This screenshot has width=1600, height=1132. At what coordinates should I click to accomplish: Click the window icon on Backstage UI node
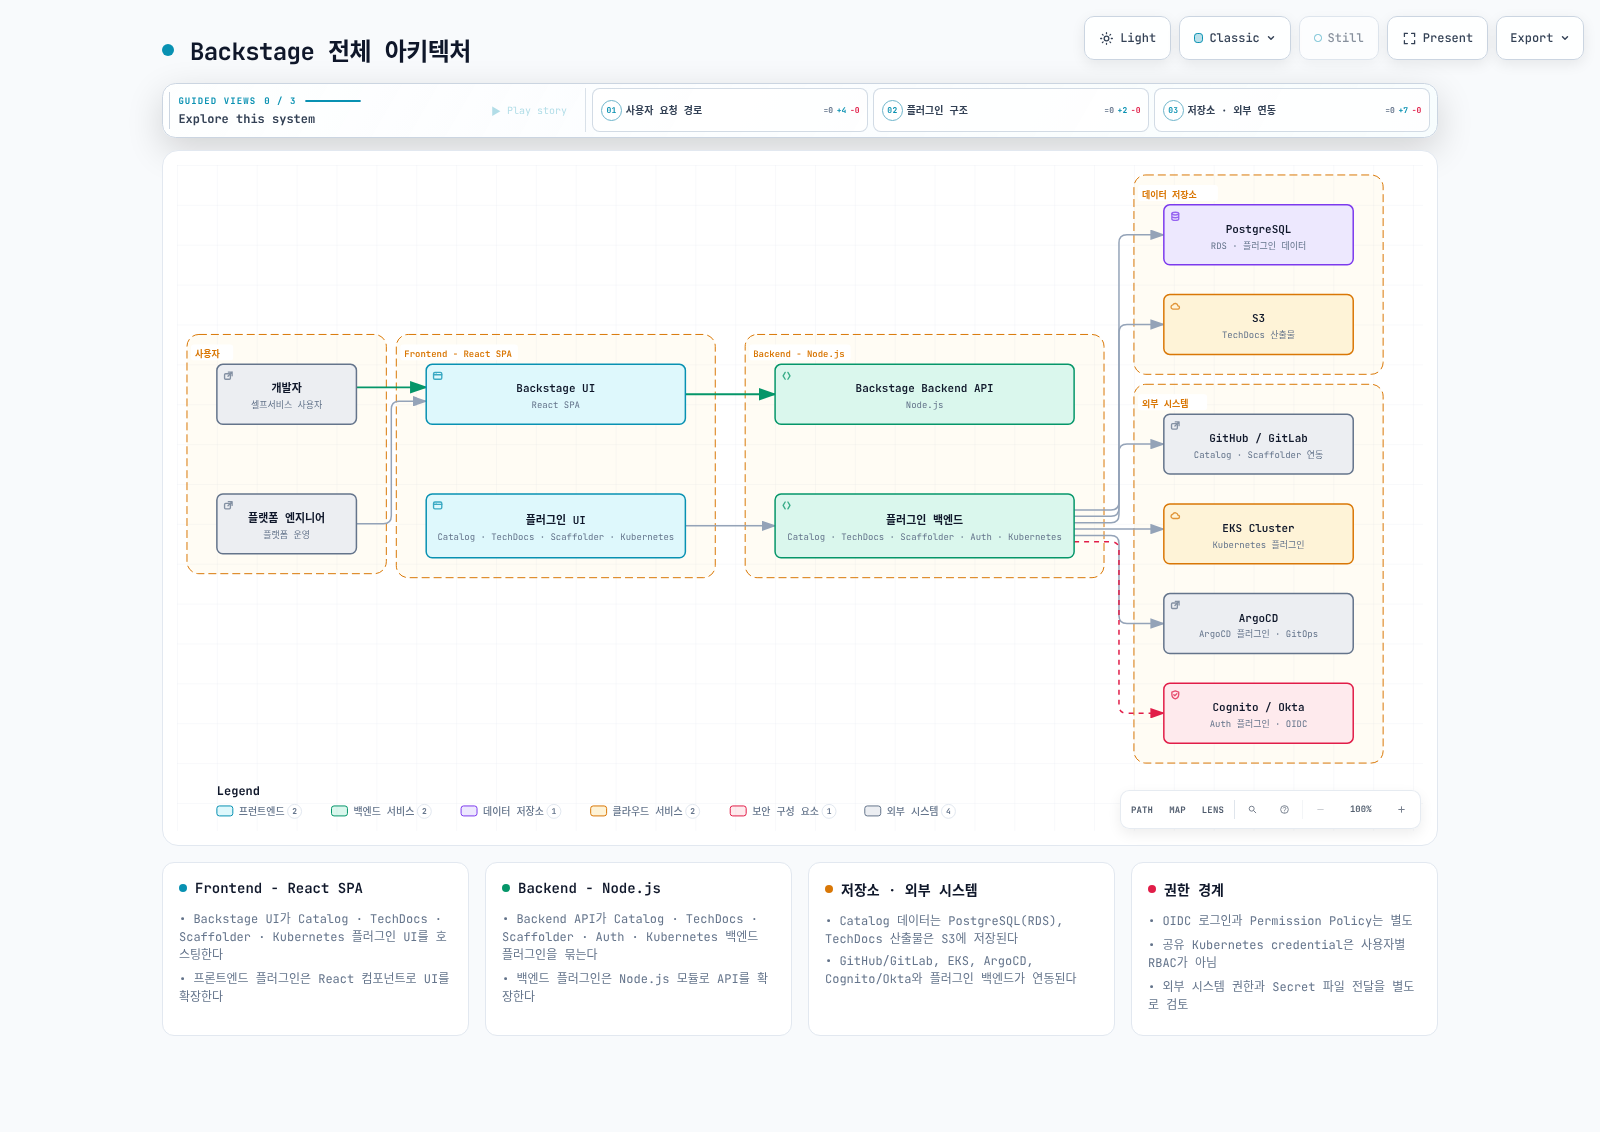click(x=438, y=376)
